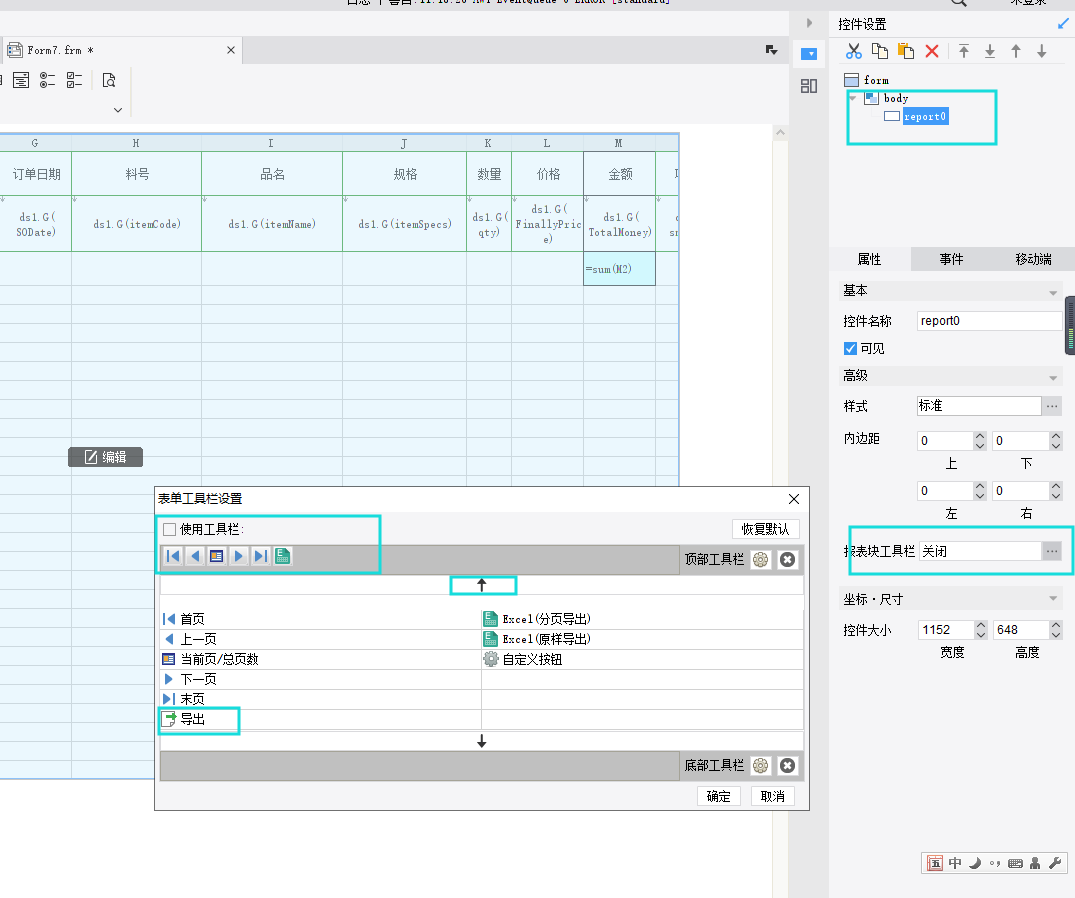Image resolution: width=1075 pixels, height=898 pixels.
Task: Copy the selected widget
Action: pos(880,51)
